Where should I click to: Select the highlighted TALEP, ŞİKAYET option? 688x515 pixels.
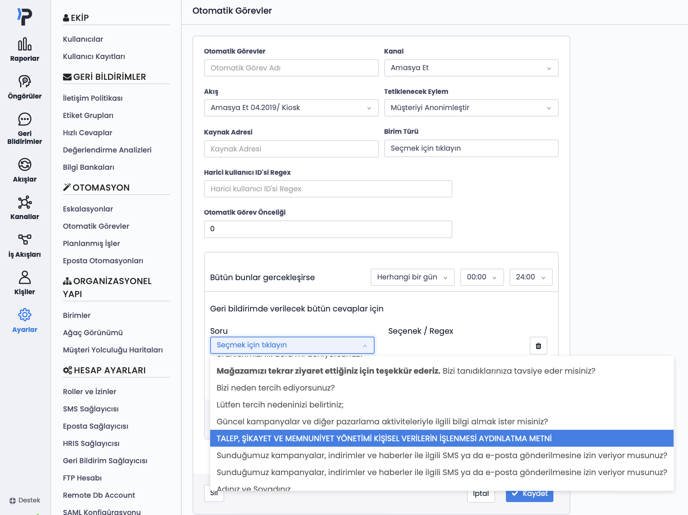(441, 439)
